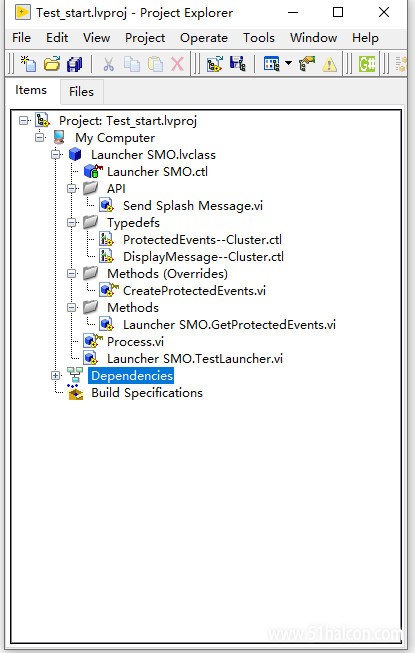
Task: Select Send Splash Message.vi item
Action: tap(193, 206)
